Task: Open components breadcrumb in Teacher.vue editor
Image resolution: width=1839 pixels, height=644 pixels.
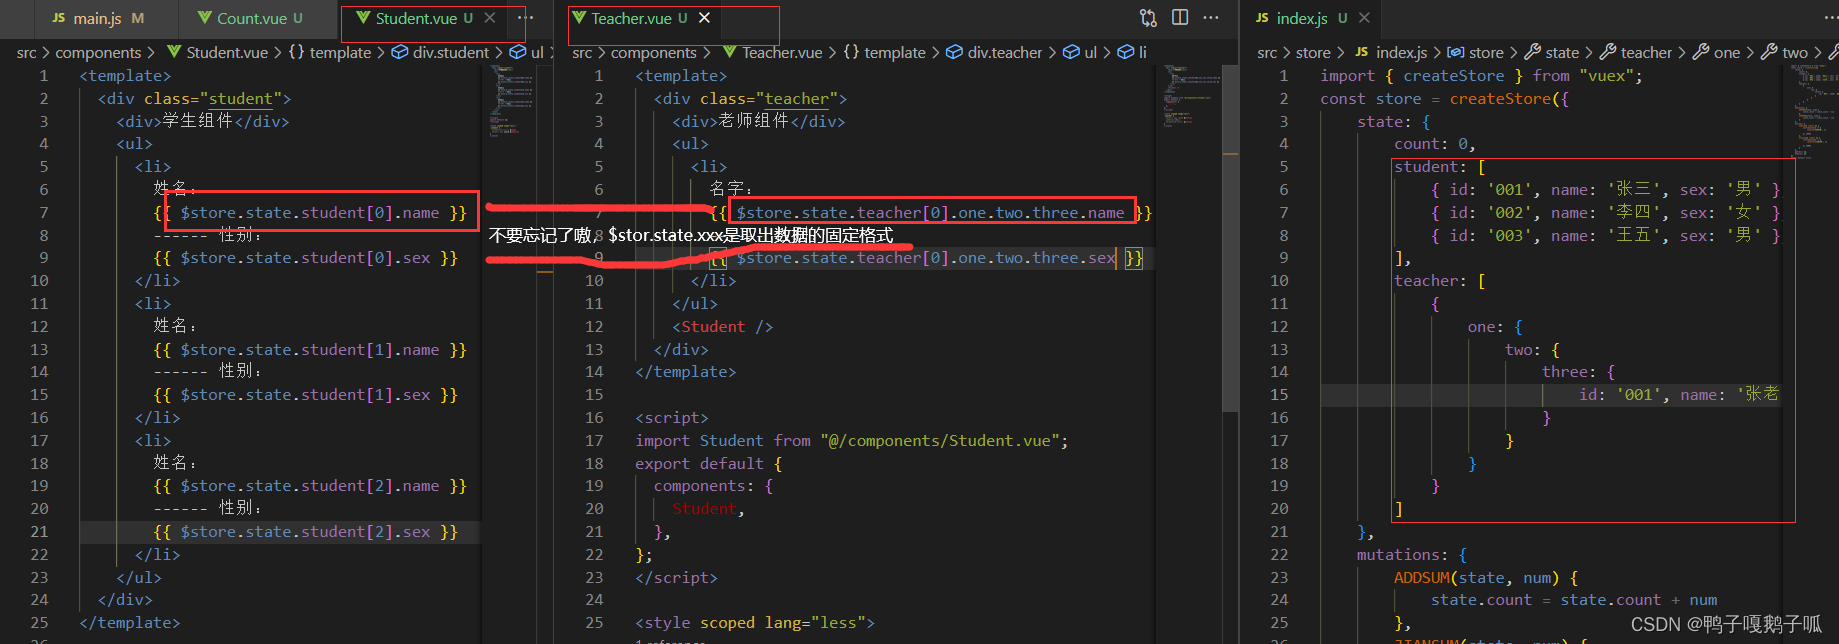Action: point(654,53)
